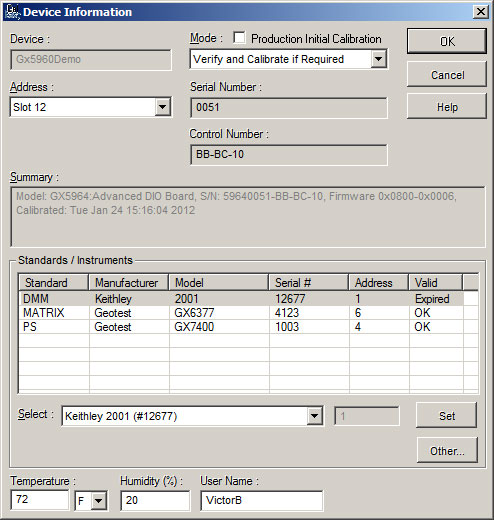
Task: Click the Control Number field BB-BC-10
Action: 289,155
